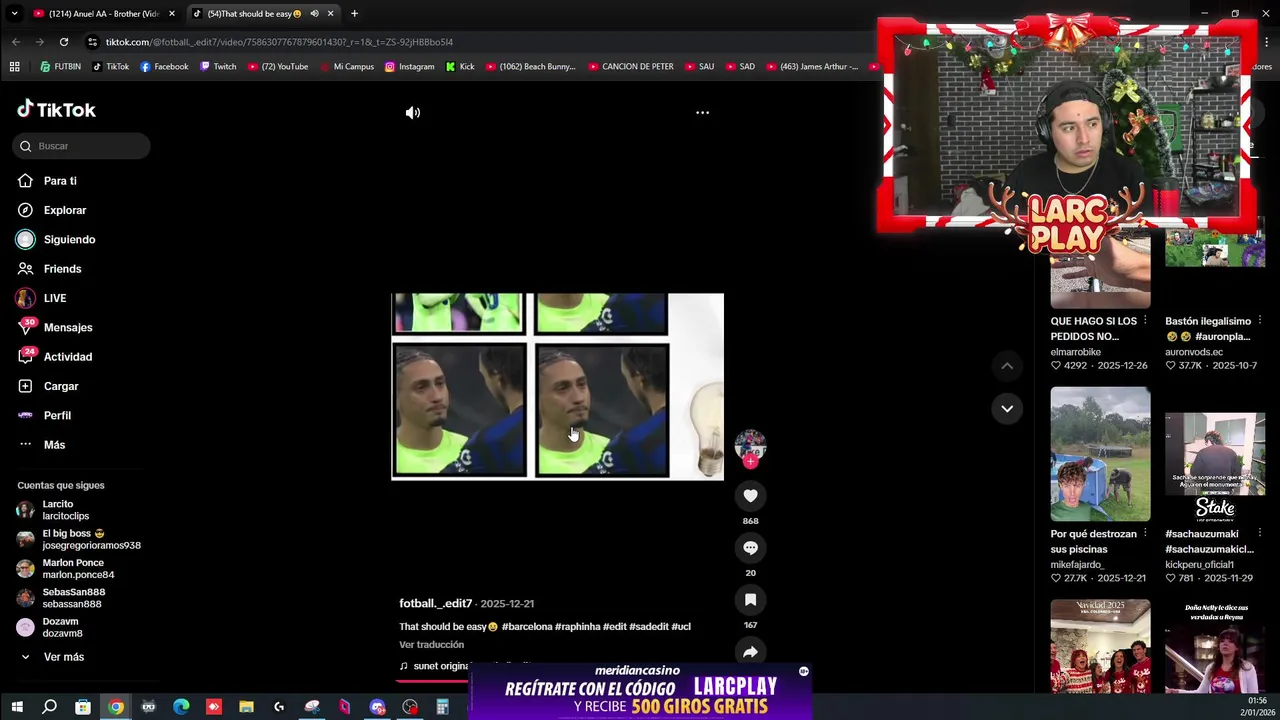1280x720 pixels.
Task: Go to next video with down chevron
Action: coord(1007,408)
